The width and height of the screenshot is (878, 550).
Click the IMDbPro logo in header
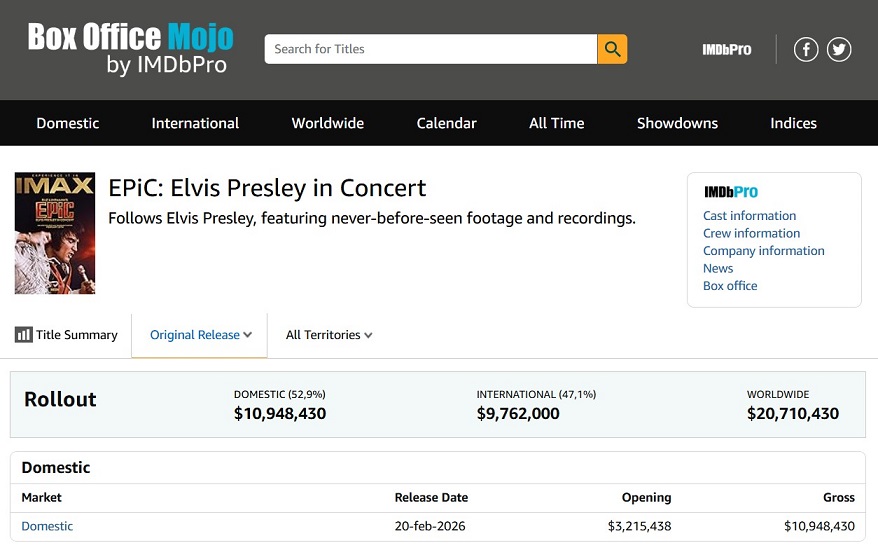click(727, 49)
